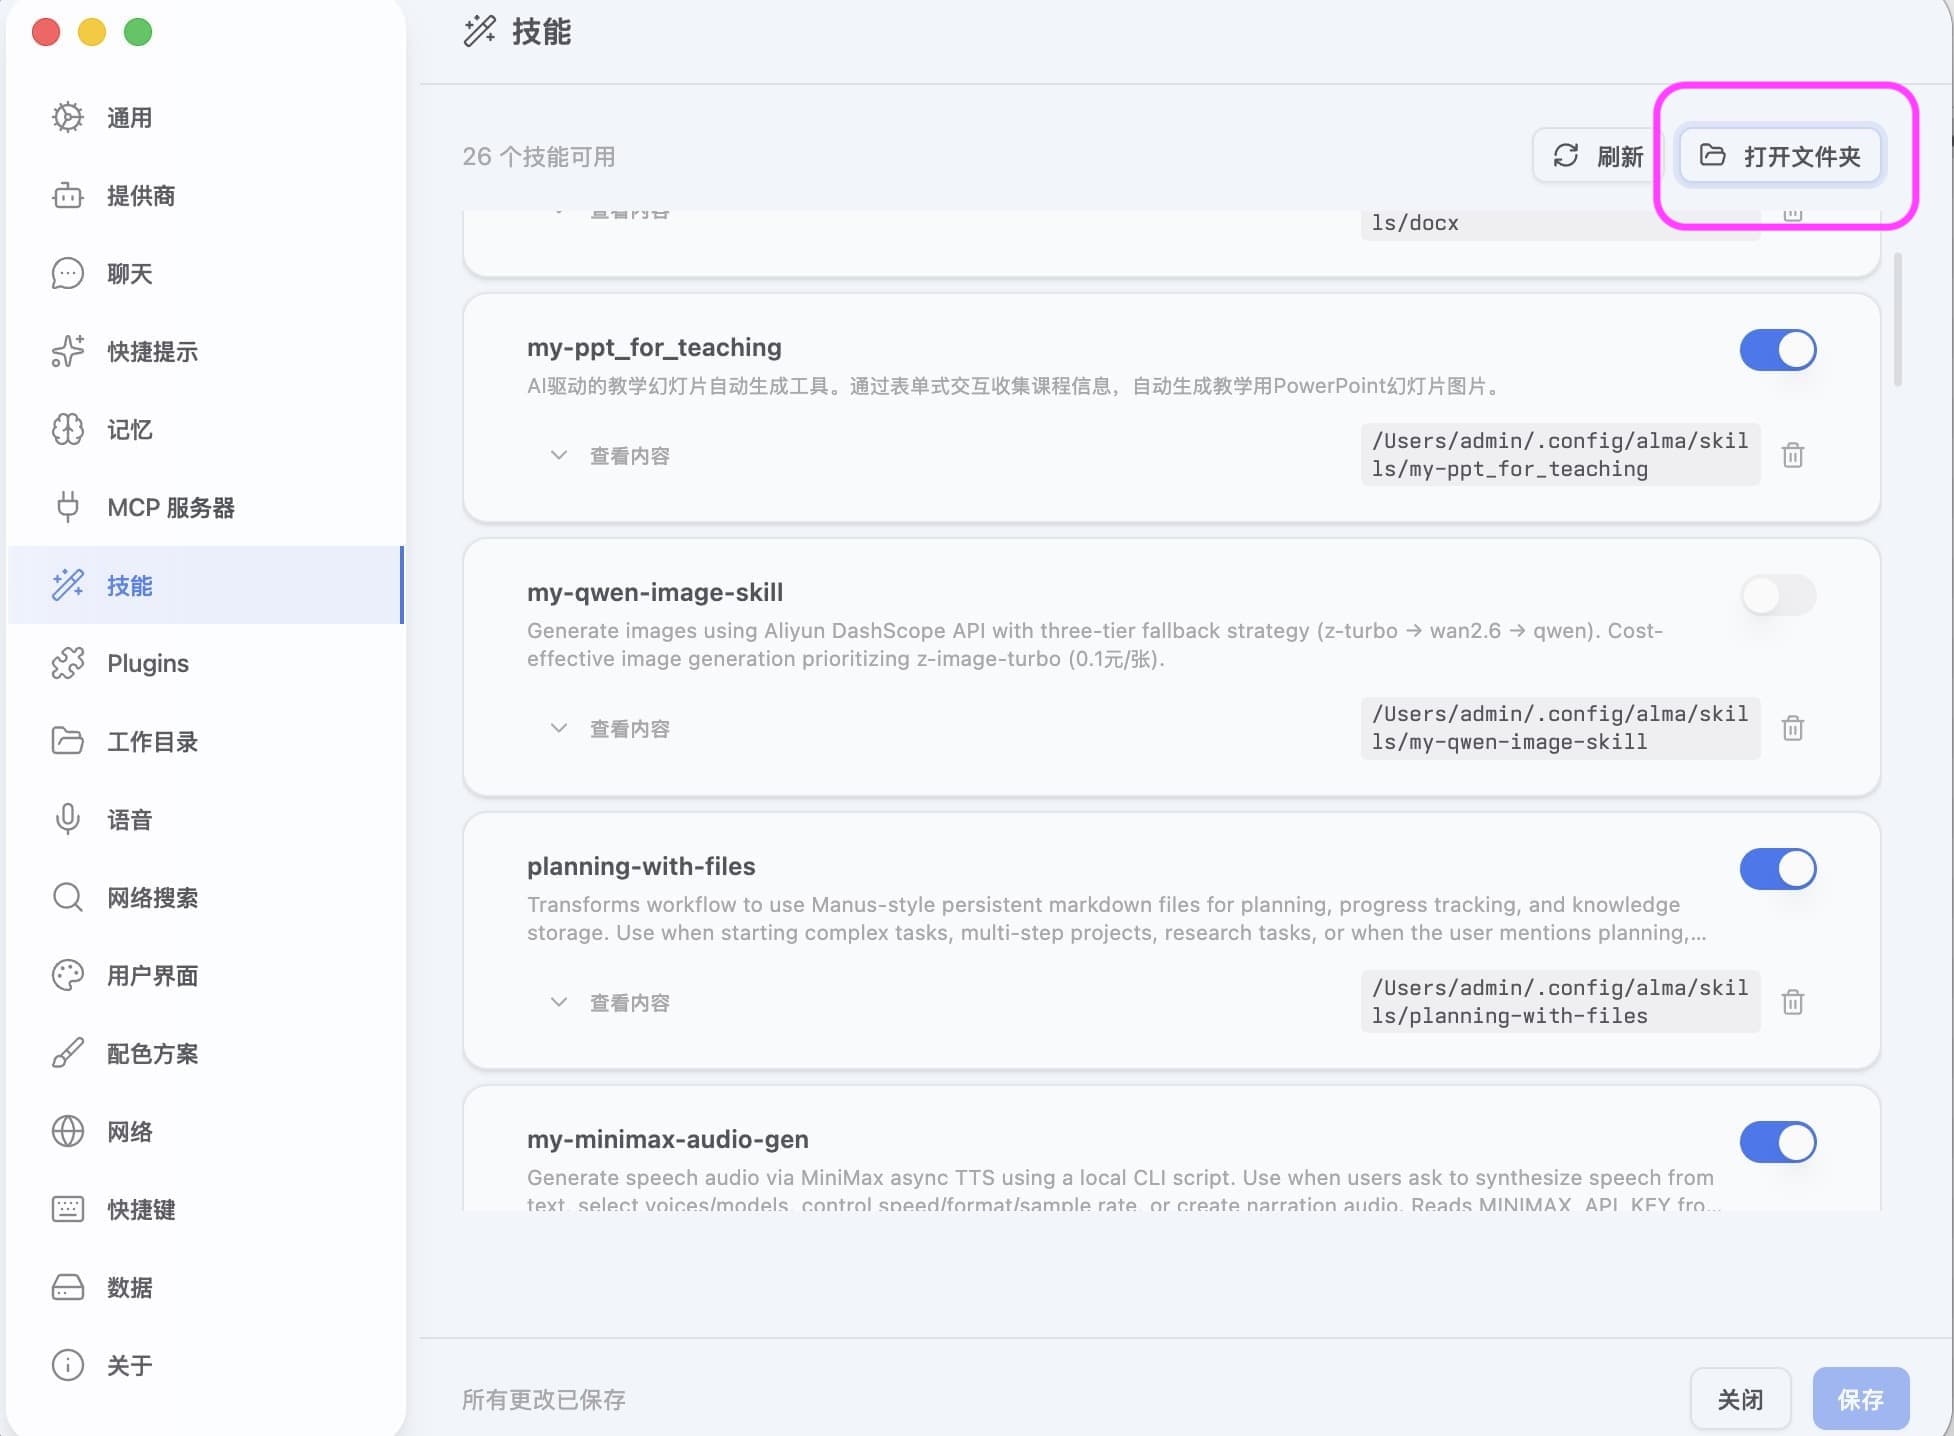
Task: Click the 保存 save button
Action: pyautogui.click(x=1861, y=1399)
